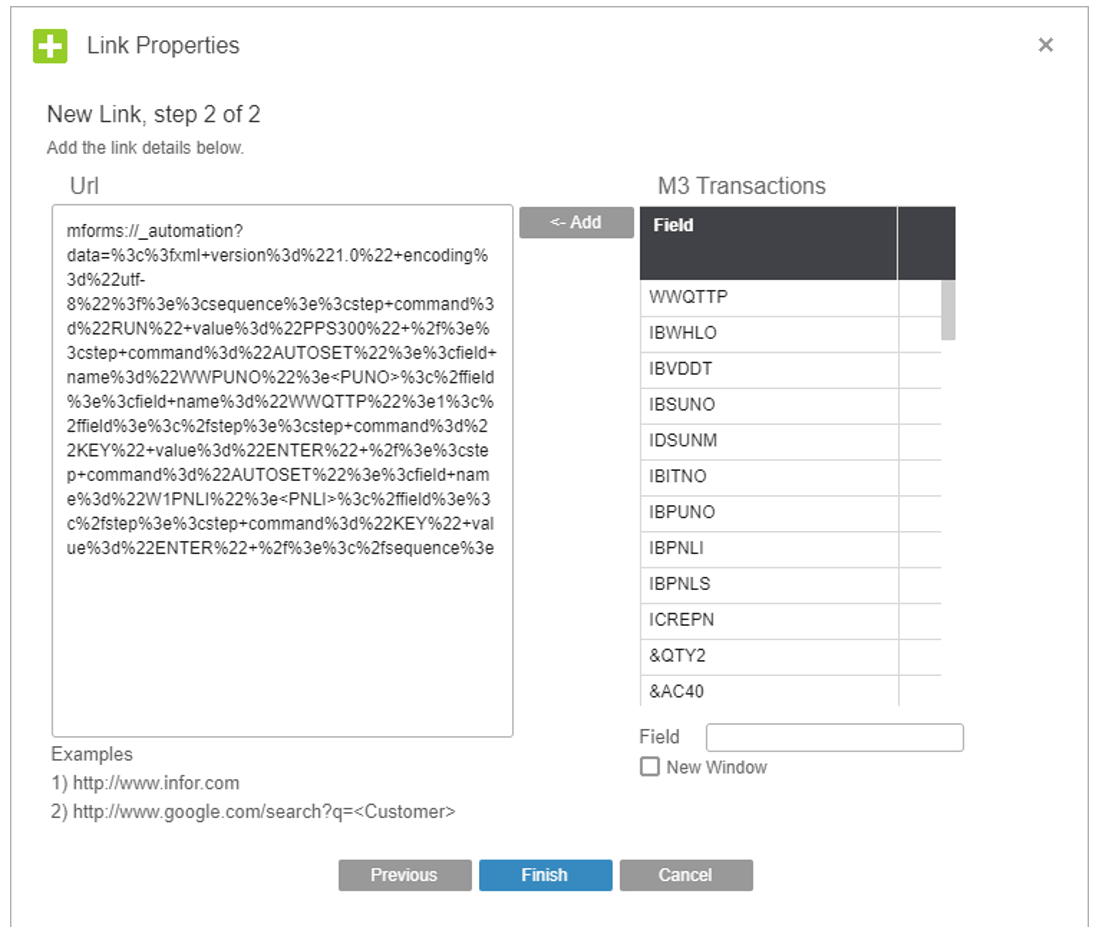Click the Add button to insert a field
The width and height of the screenshot is (1105, 932).
click(576, 222)
